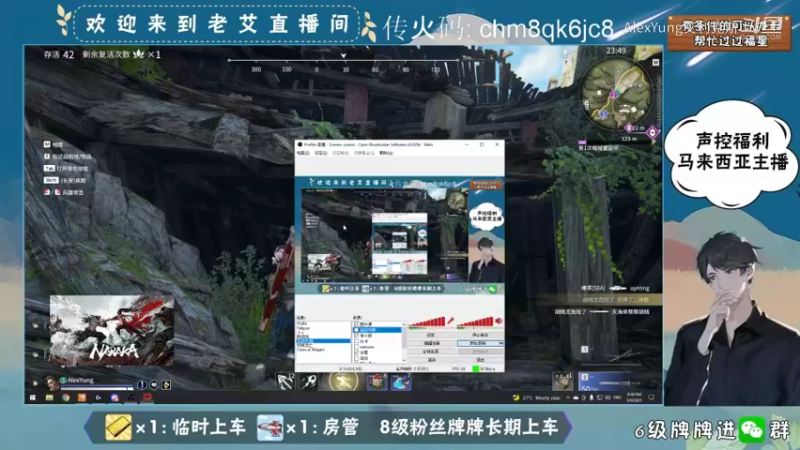Click the sources list scroll-up arrow

click(404, 324)
